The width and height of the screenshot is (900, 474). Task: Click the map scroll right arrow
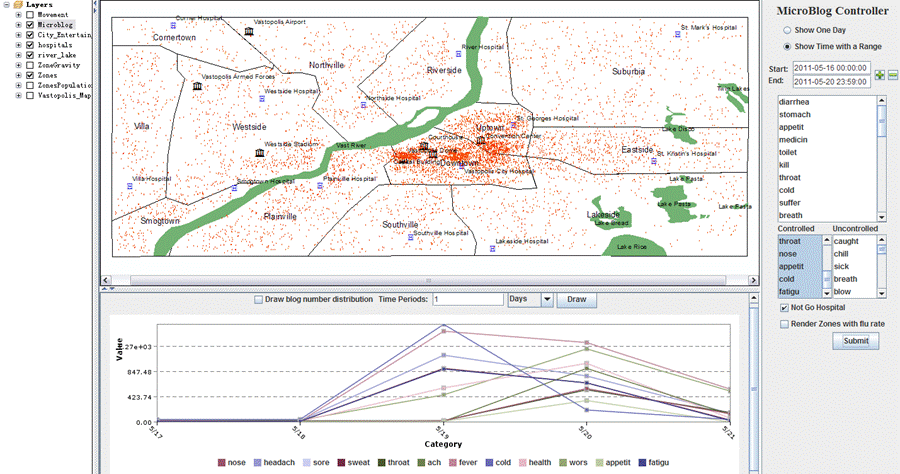753,280
